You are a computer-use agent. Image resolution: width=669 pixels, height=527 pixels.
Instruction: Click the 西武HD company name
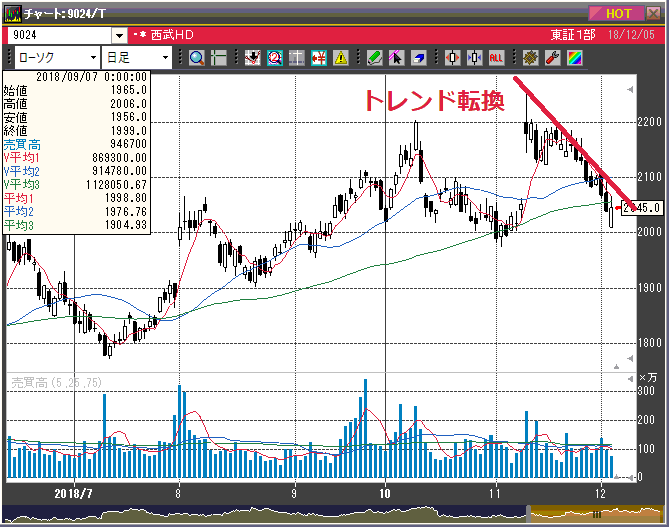click(172, 35)
